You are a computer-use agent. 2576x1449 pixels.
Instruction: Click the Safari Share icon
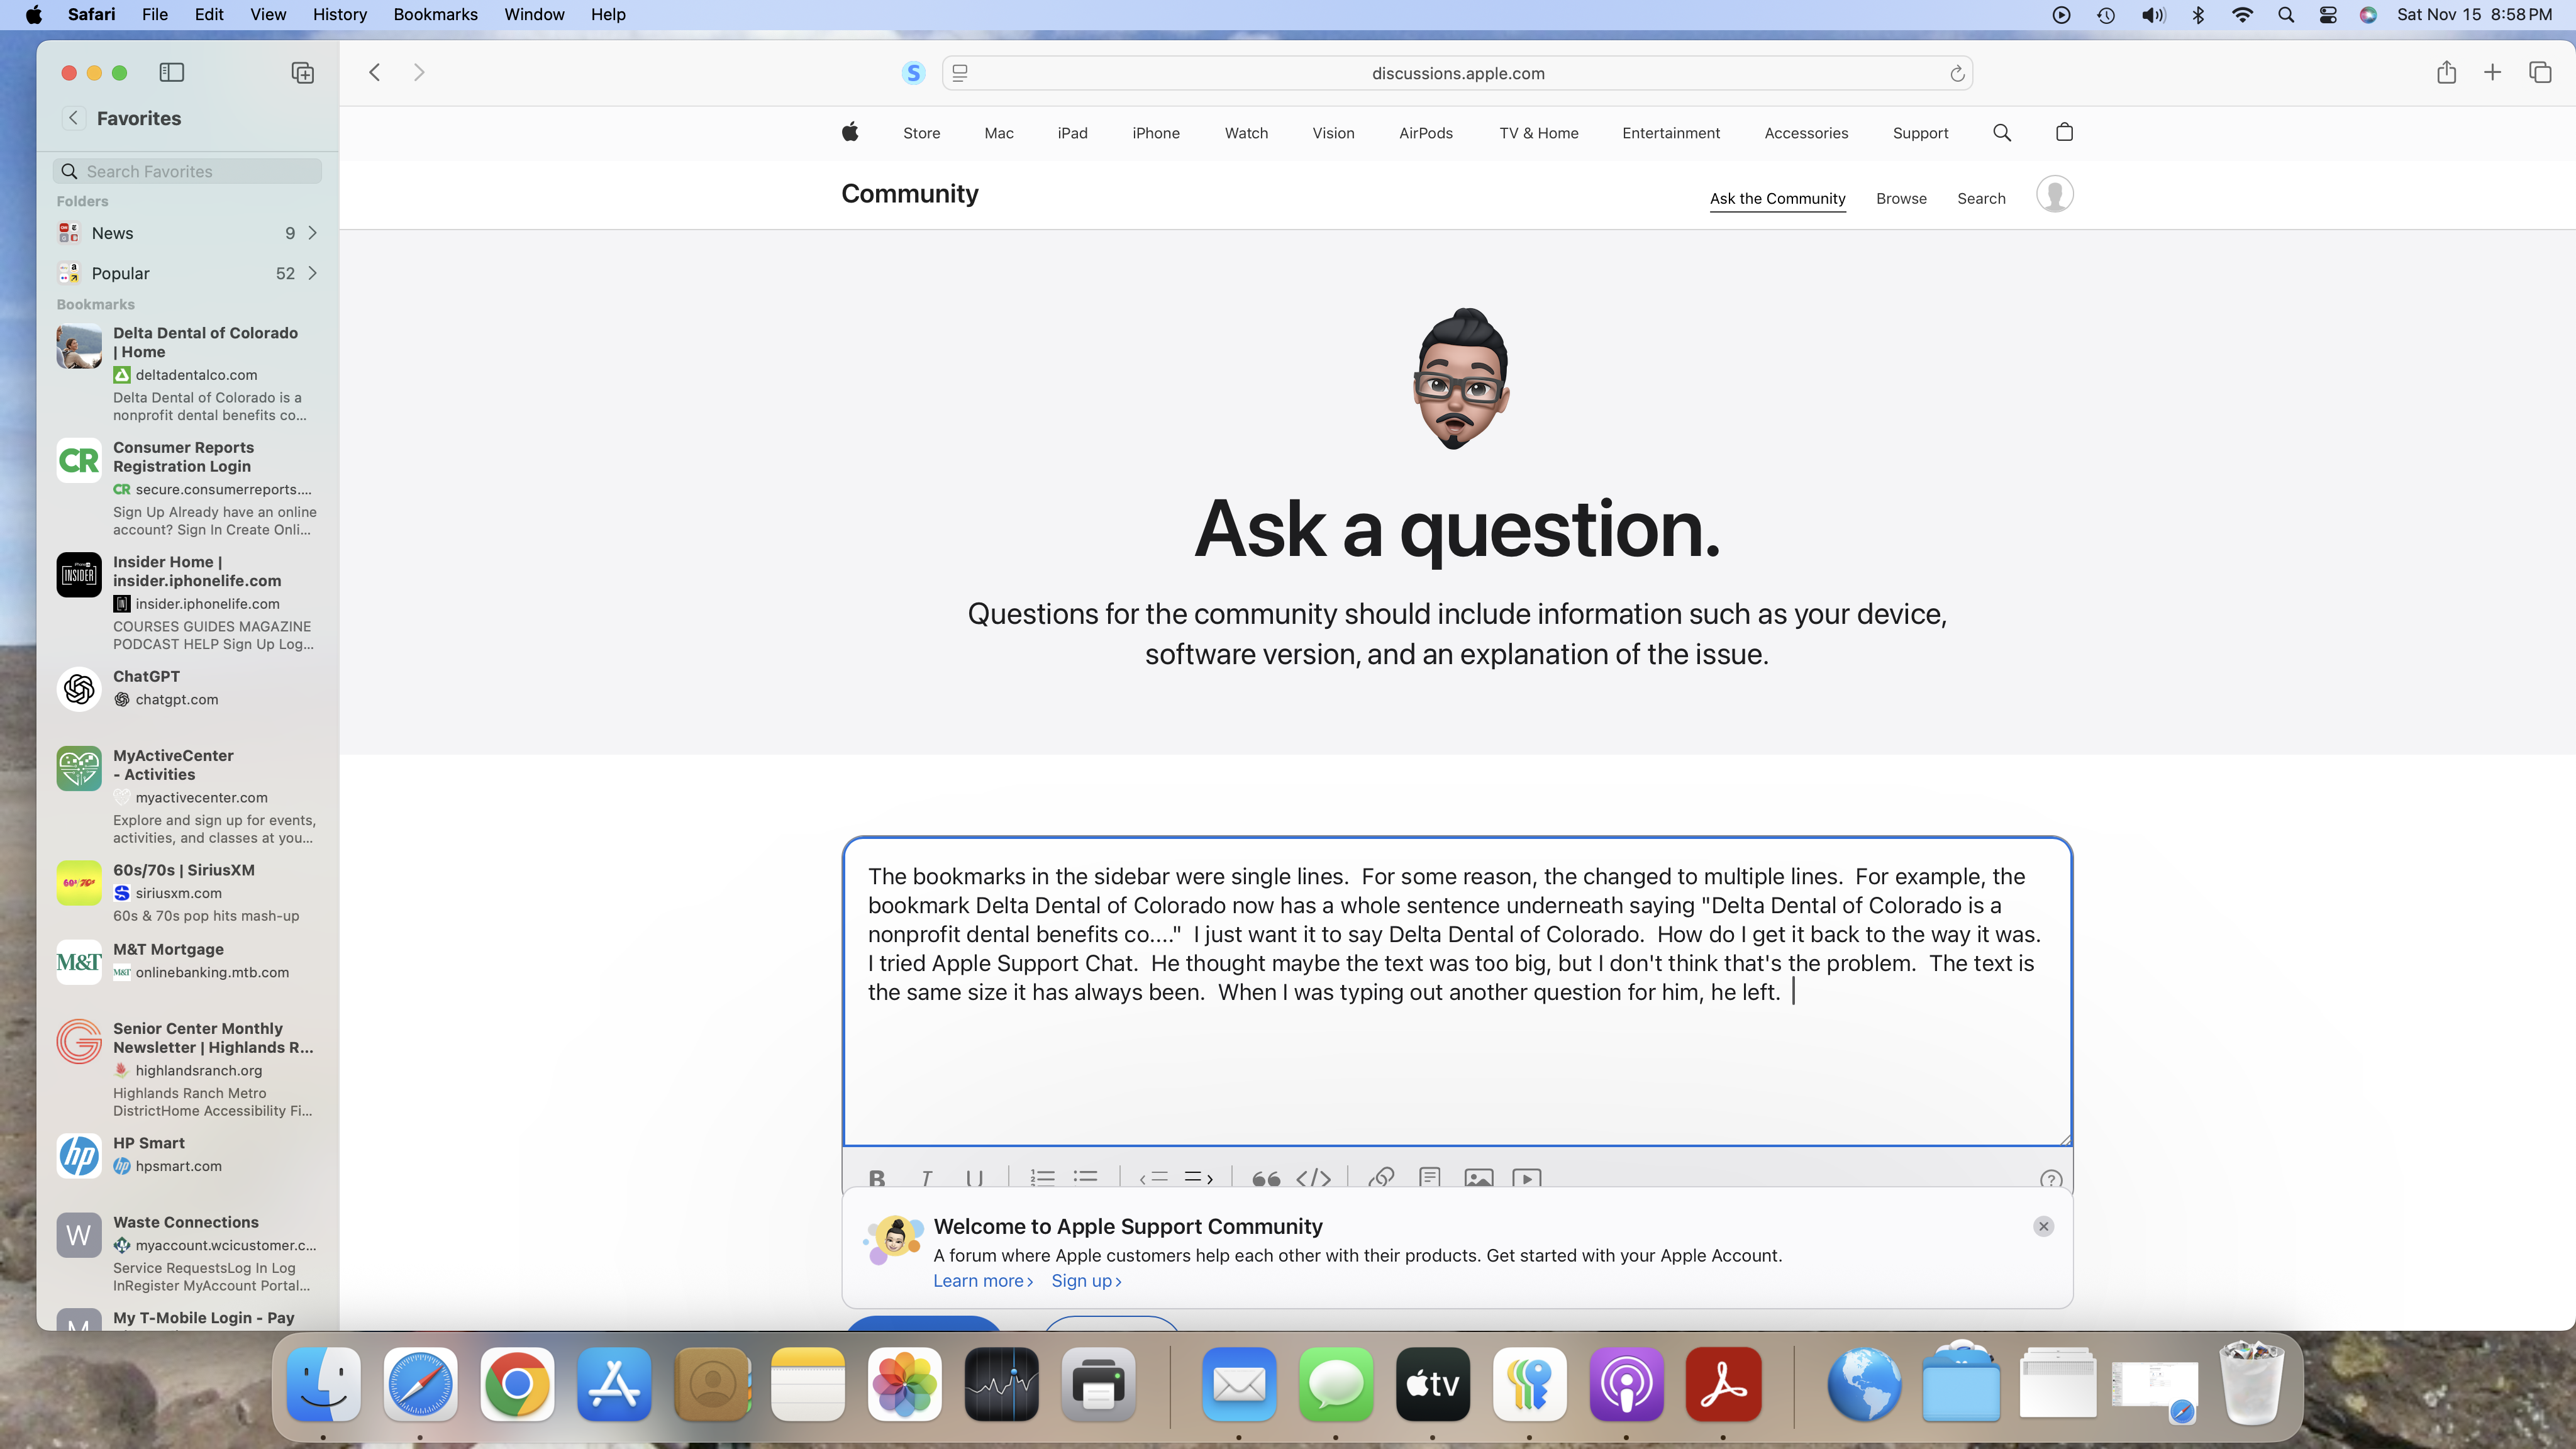2446,72
